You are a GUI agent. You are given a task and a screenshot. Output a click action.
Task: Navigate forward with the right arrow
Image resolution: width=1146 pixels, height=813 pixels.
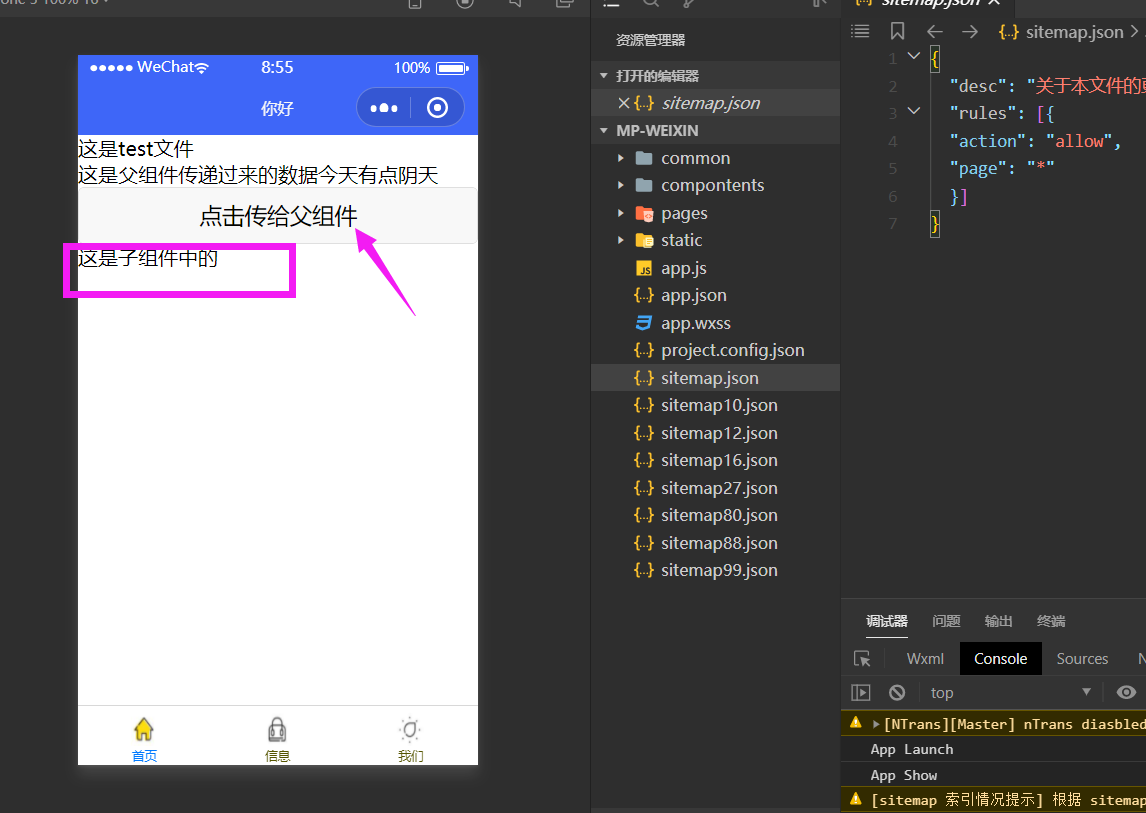pyautogui.click(x=970, y=31)
